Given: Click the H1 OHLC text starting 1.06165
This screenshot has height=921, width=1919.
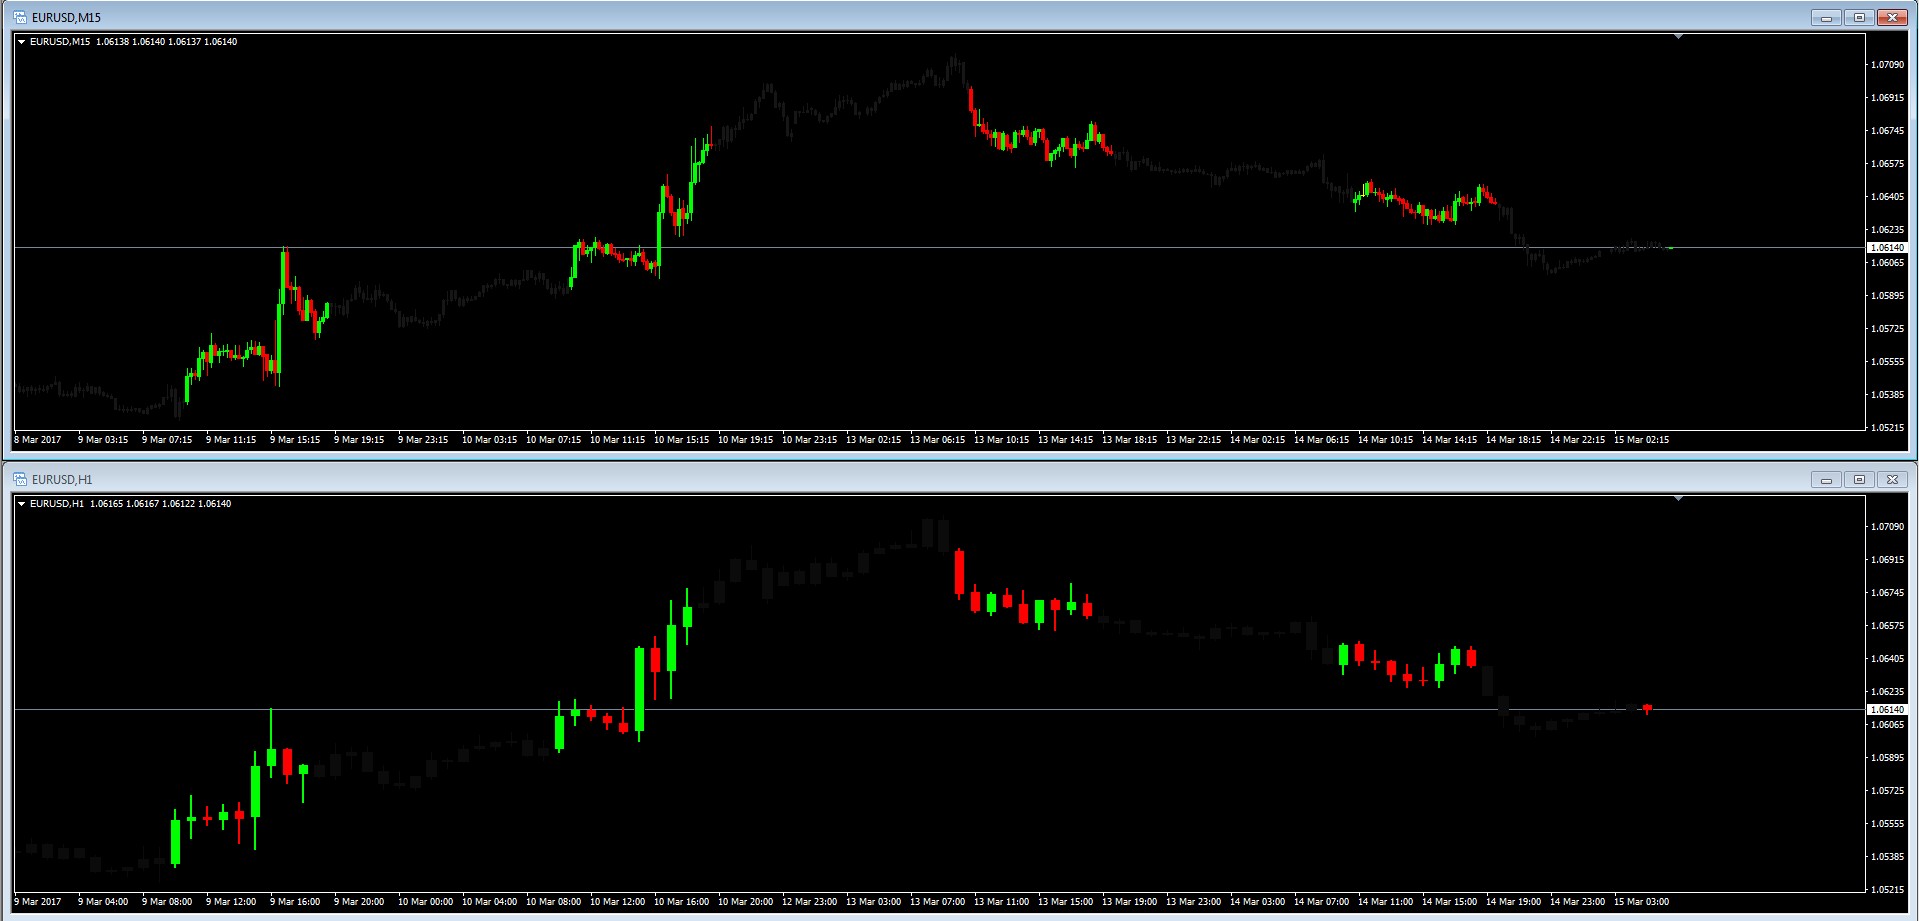Looking at the screenshot, I should (160, 504).
